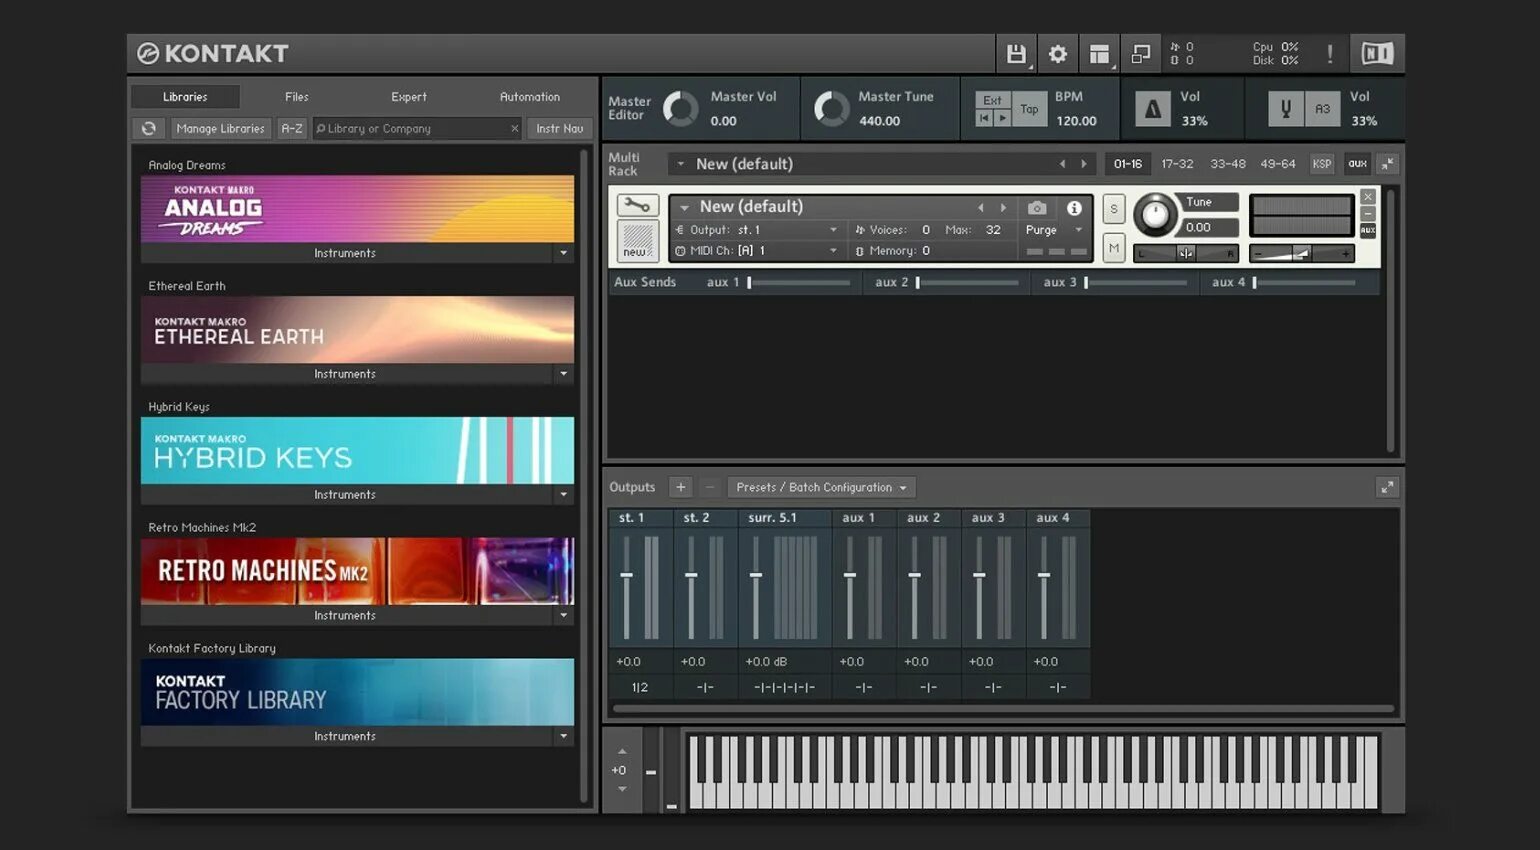Viewport: 1540px width, 850px height.
Task: Switch to the Libraries tab
Action: coord(185,97)
